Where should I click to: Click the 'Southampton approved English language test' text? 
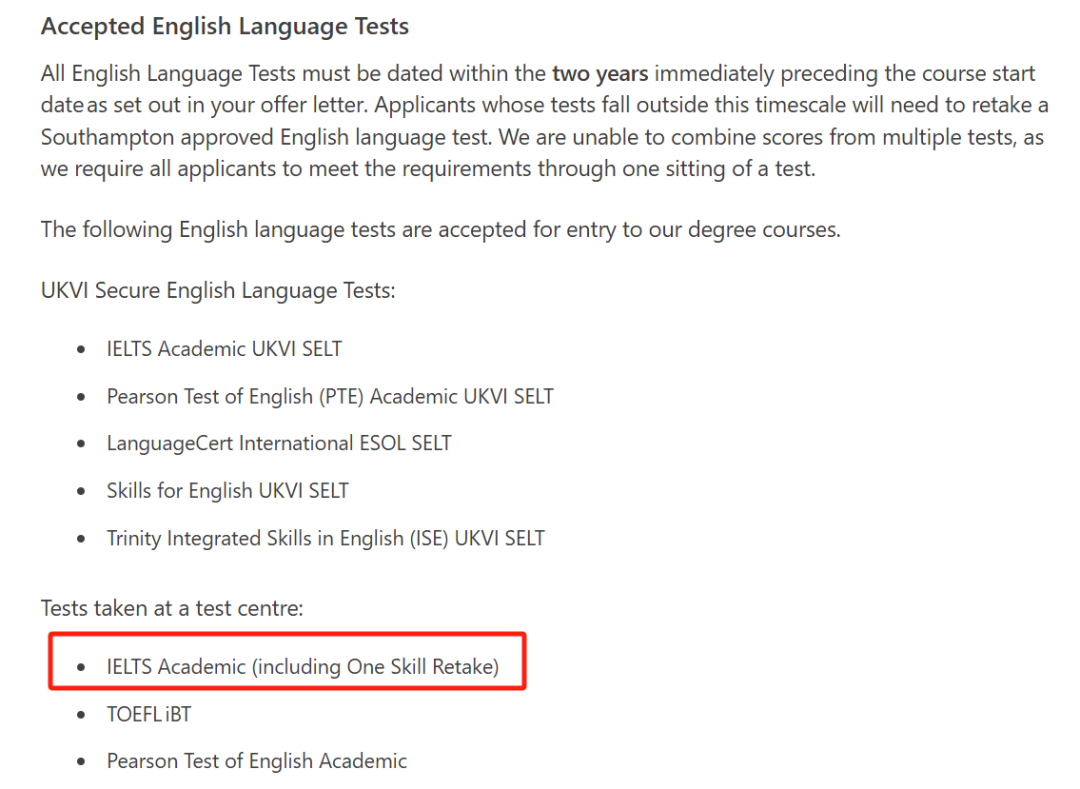click(x=265, y=137)
